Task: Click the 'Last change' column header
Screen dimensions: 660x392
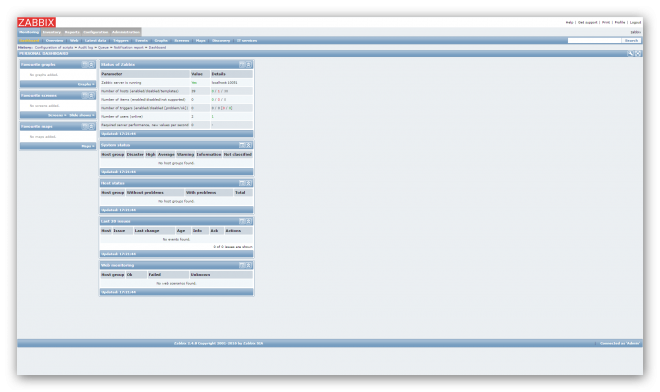Action: tap(154, 231)
